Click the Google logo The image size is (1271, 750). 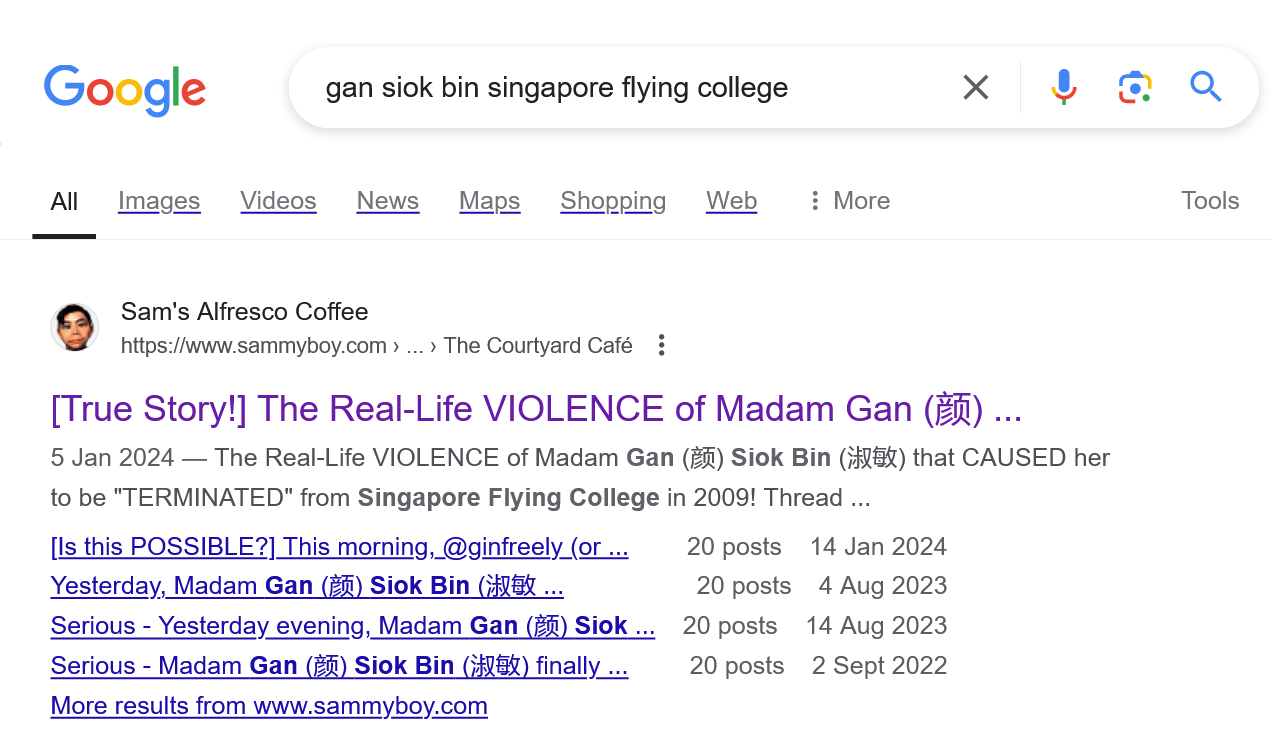pos(125,89)
